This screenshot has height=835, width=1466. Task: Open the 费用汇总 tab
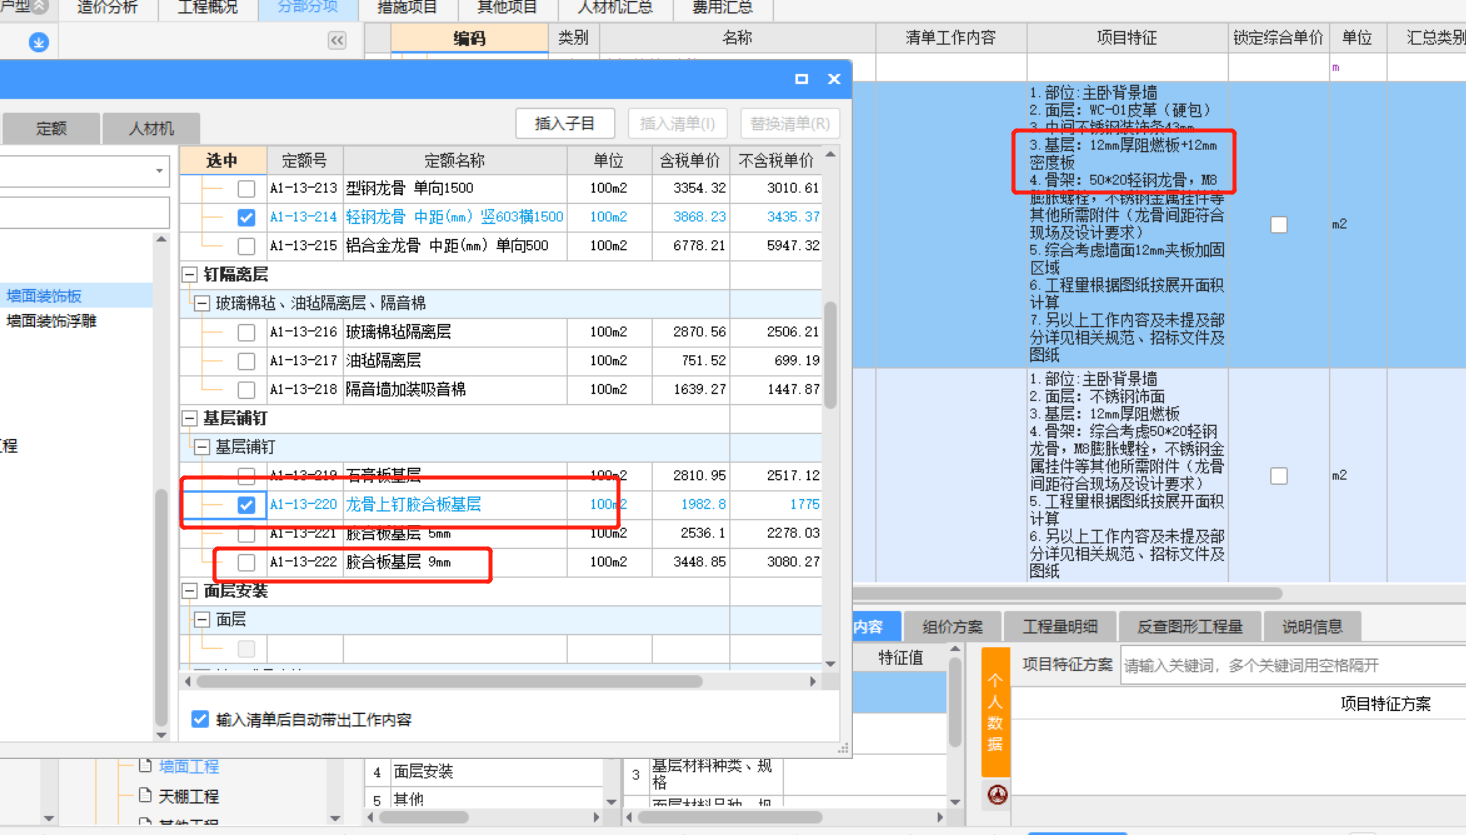[722, 8]
